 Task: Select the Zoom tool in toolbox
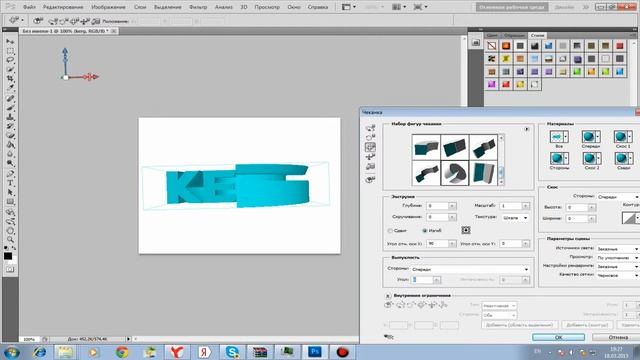point(10,240)
